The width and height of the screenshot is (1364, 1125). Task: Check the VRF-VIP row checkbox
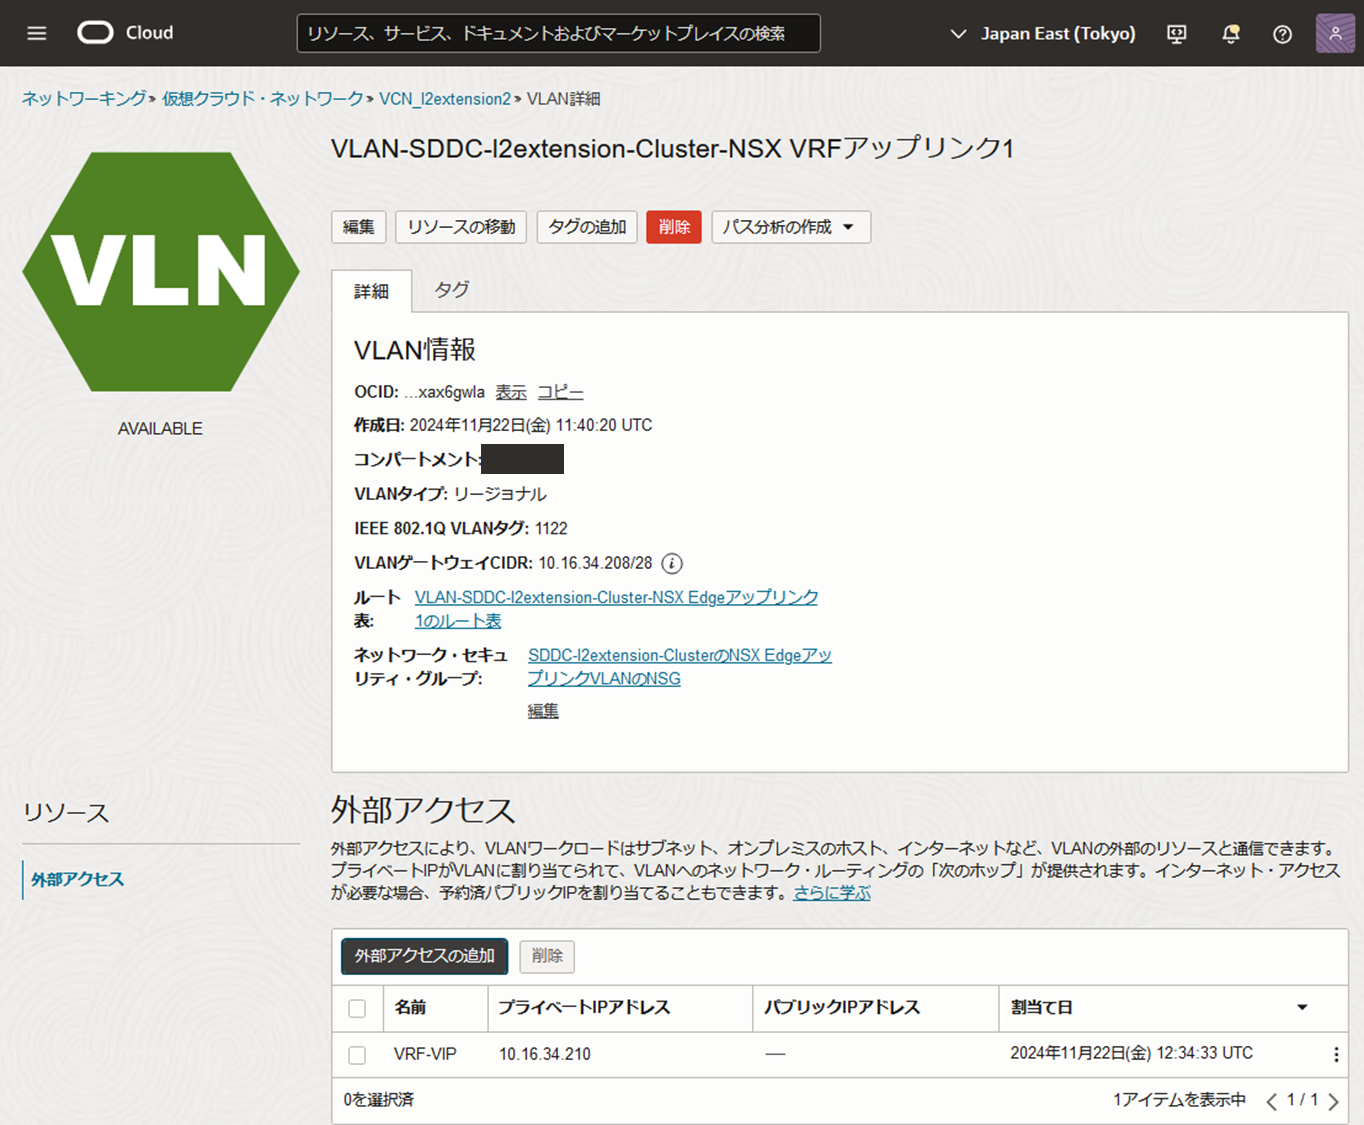click(x=357, y=1054)
